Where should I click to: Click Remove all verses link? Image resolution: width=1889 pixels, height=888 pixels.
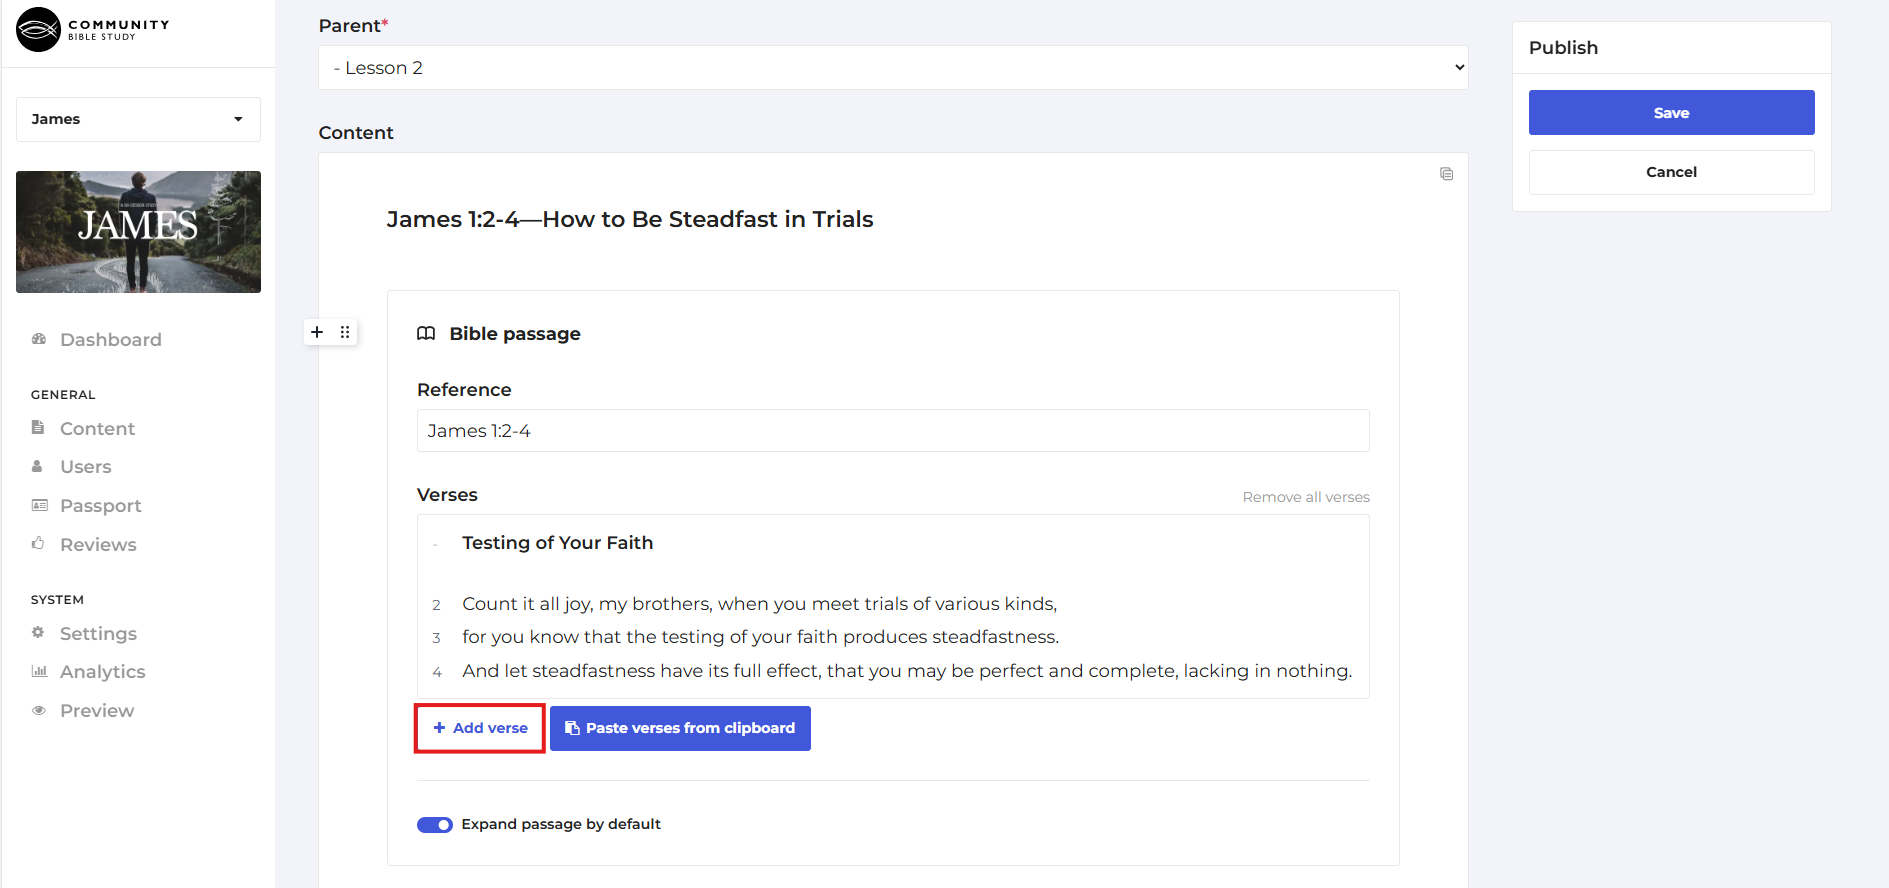pos(1305,497)
